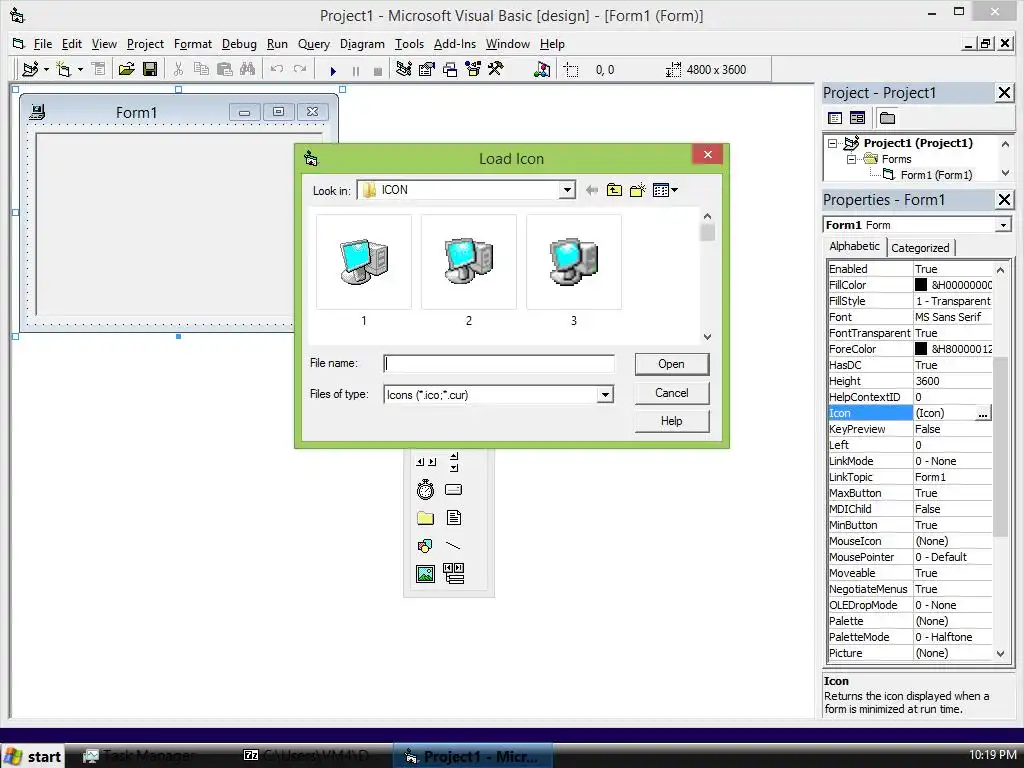Image resolution: width=1024 pixels, height=768 pixels.
Task: Click the Find binoculars icon
Action: coord(248,69)
